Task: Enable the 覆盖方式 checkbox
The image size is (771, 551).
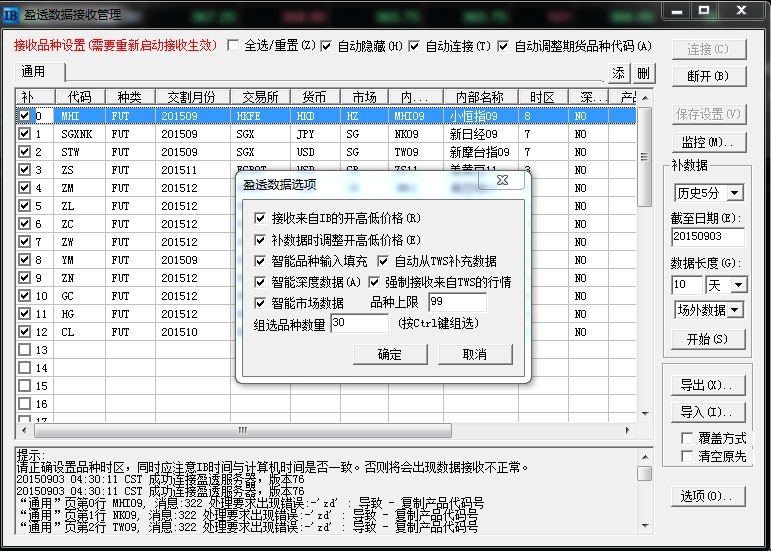Action: 686,438
